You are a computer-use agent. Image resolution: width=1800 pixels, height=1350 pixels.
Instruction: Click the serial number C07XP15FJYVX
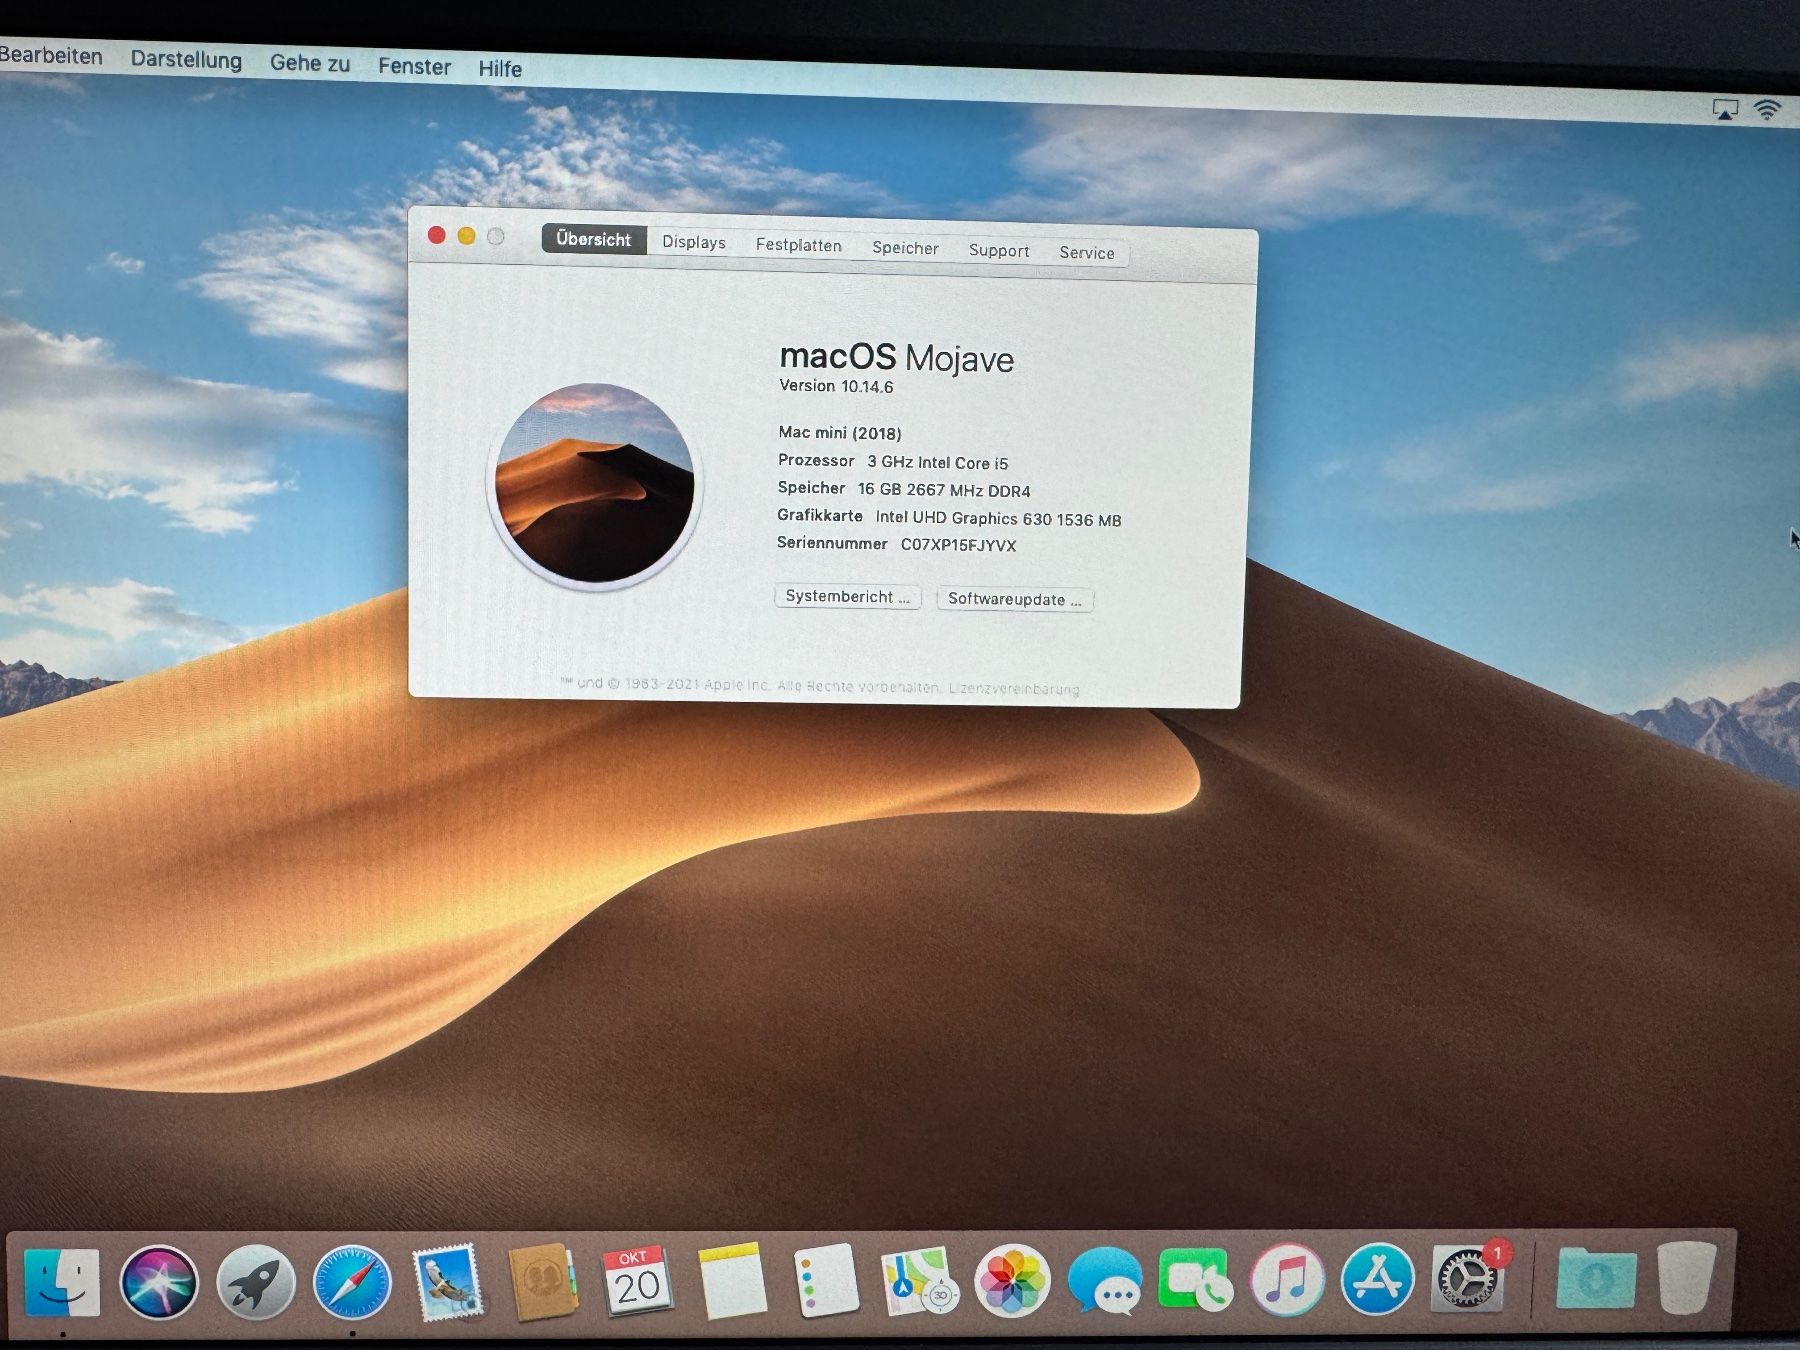point(958,545)
